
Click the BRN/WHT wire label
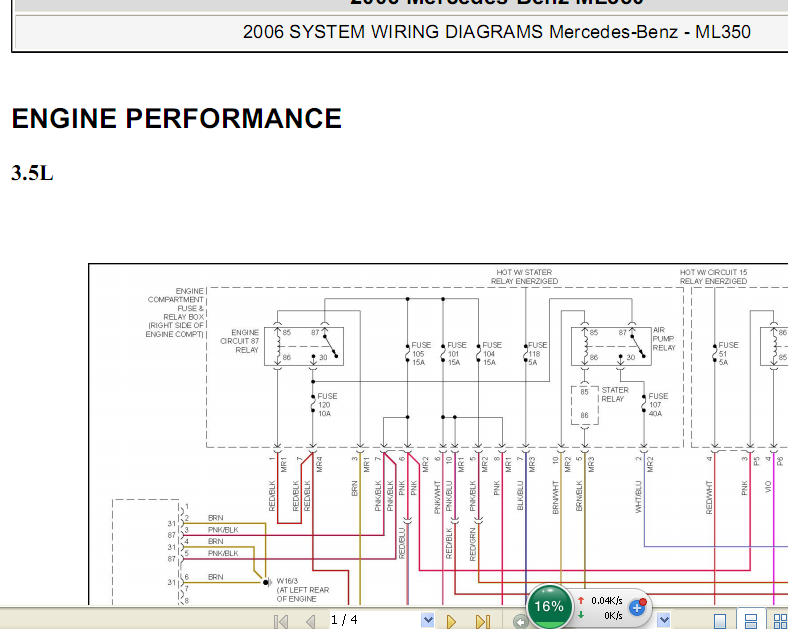click(x=555, y=497)
